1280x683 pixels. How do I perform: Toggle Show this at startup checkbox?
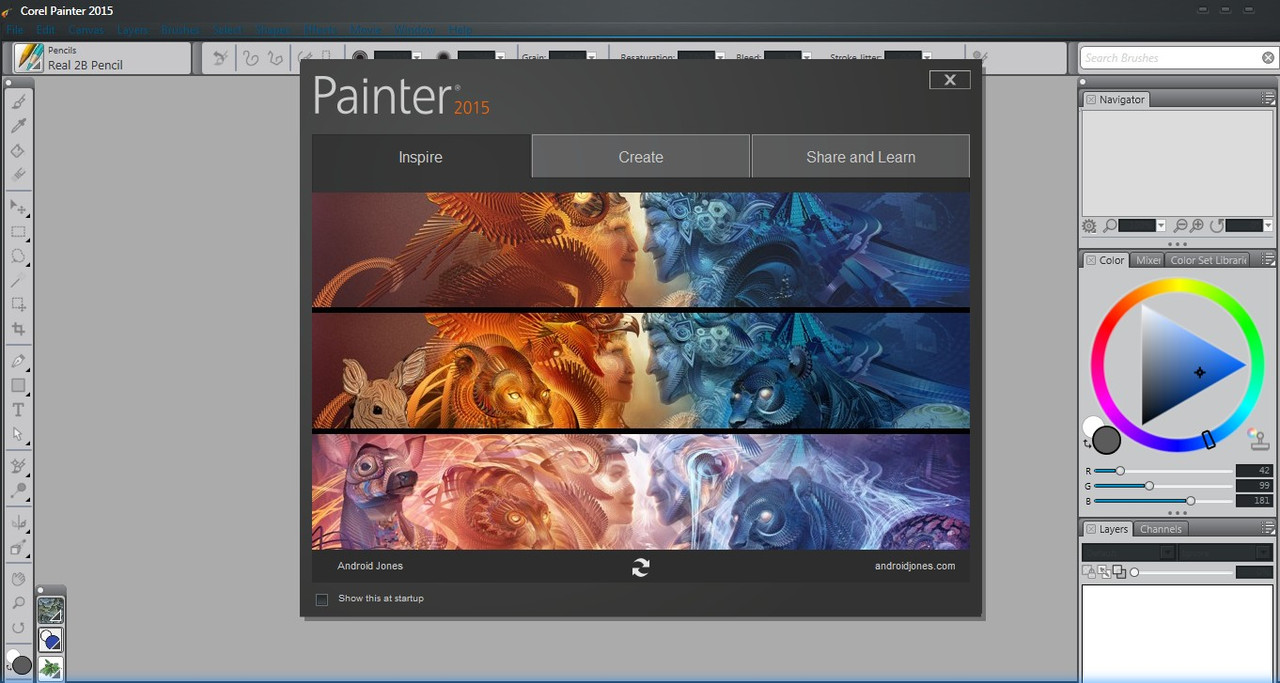click(x=322, y=599)
